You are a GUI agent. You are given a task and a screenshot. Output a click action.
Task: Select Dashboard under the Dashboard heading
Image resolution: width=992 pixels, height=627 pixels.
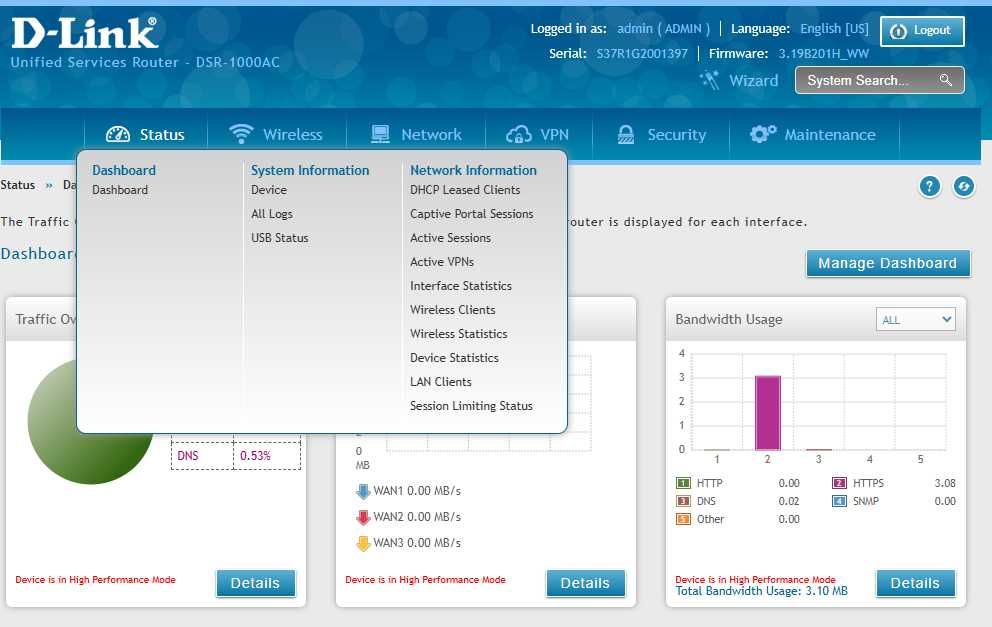[120, 190]
